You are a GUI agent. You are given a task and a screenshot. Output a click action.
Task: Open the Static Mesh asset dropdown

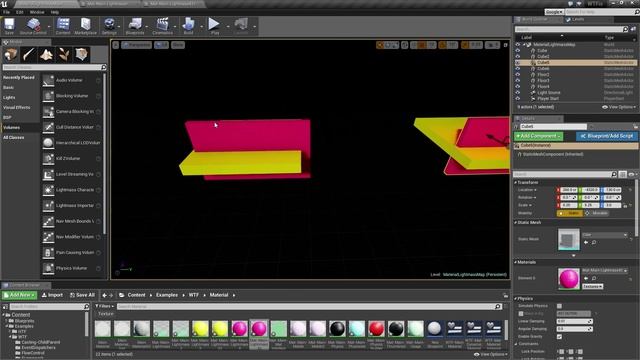(604, 235)
